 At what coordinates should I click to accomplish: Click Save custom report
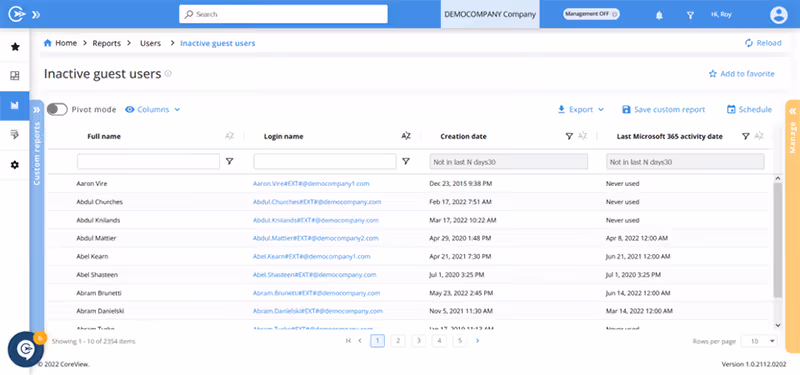point(663,109)
